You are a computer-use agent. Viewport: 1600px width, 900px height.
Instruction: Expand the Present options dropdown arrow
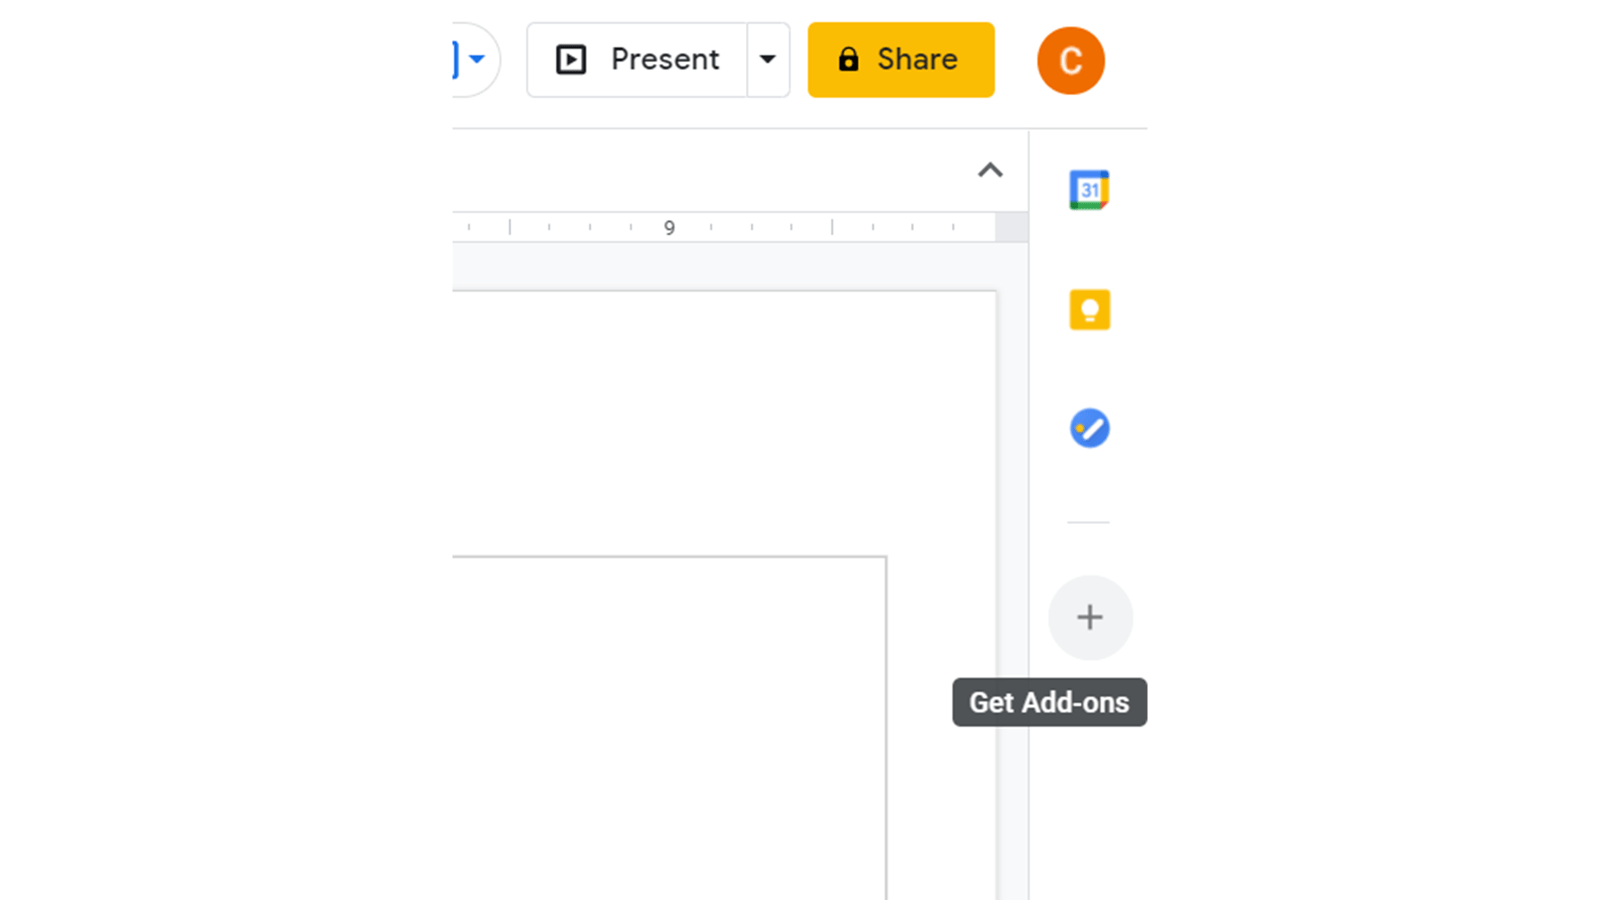[768, 60]
